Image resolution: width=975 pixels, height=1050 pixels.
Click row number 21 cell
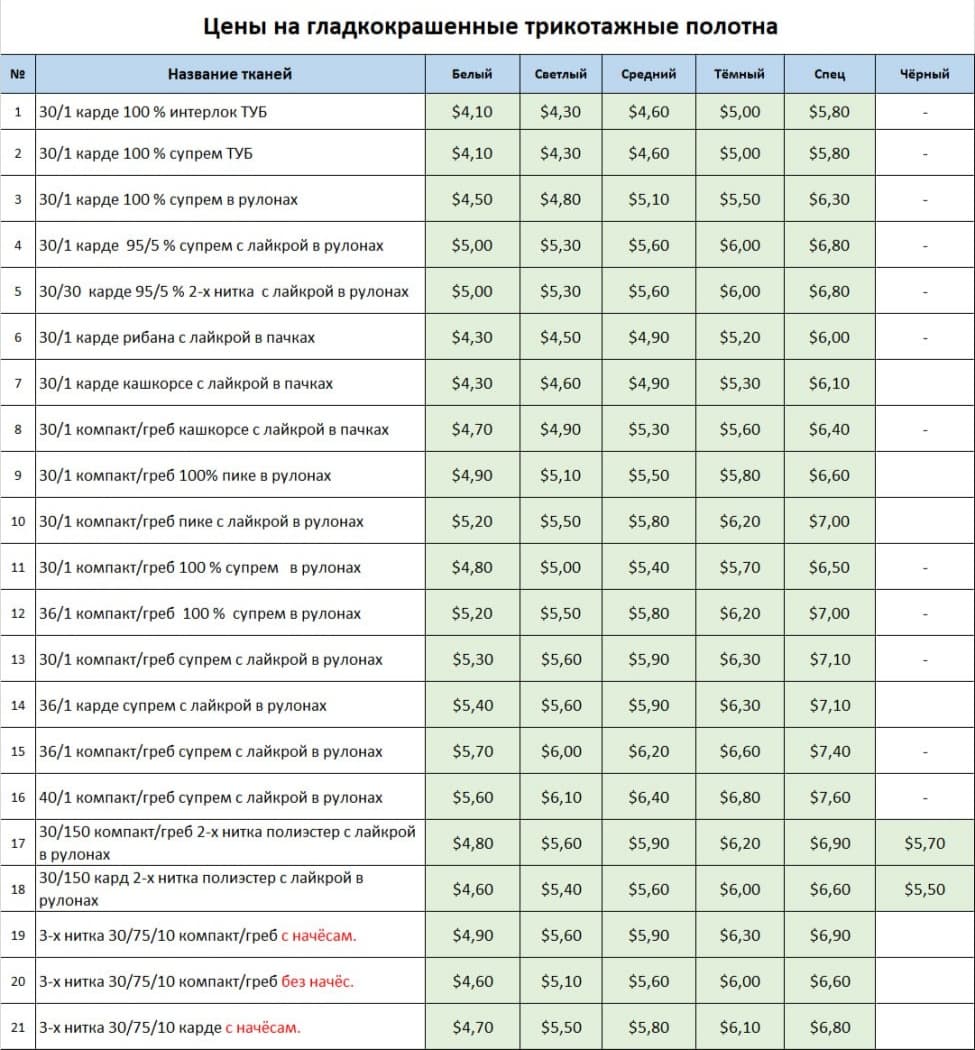[x=17, y=1027]
